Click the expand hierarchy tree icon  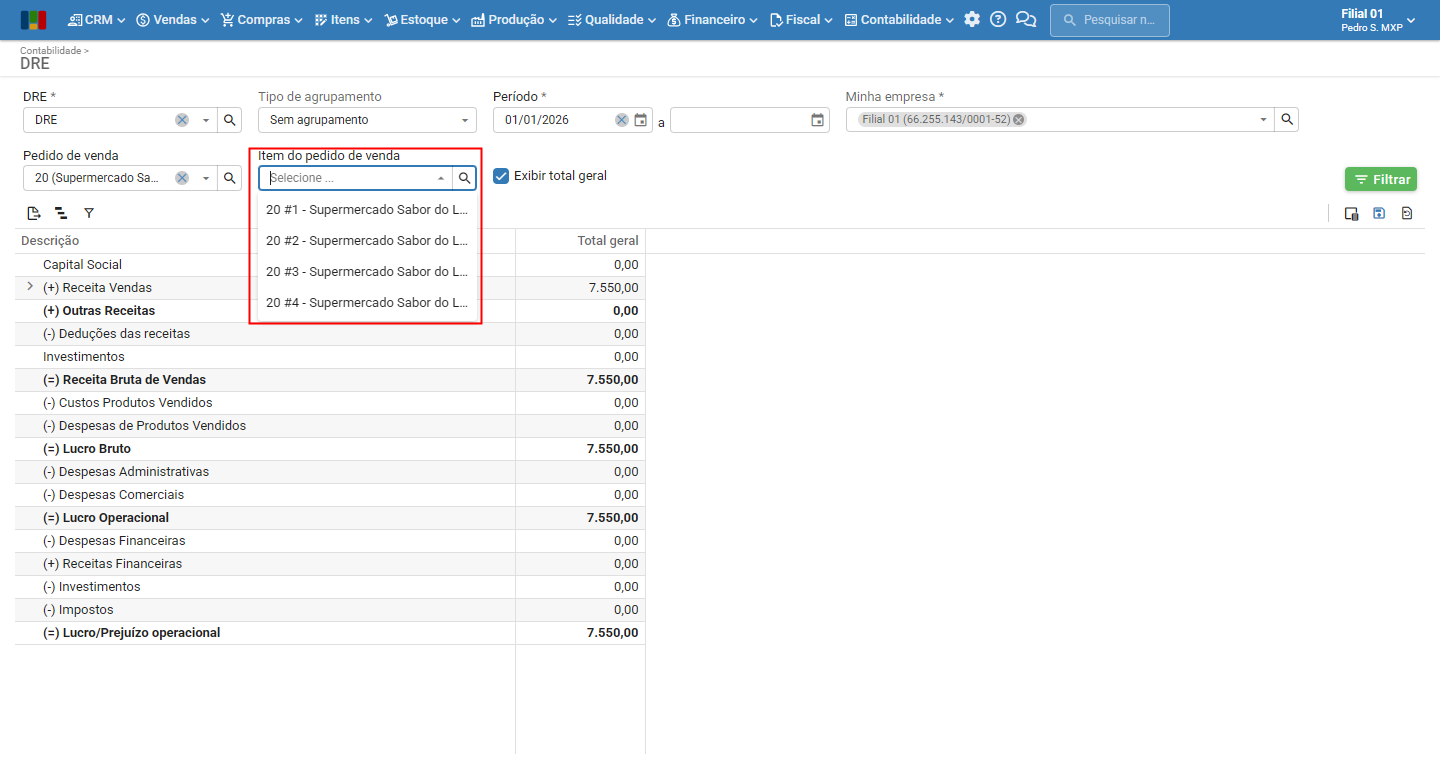[x=61, y=213]
